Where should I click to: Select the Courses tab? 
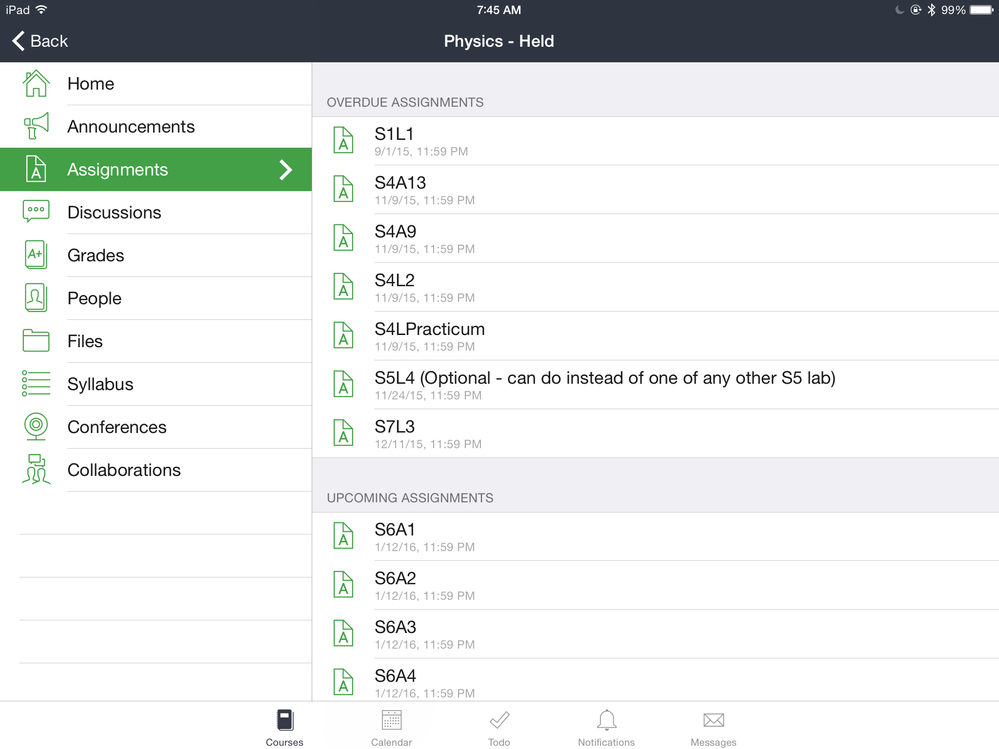click(285, 728)
